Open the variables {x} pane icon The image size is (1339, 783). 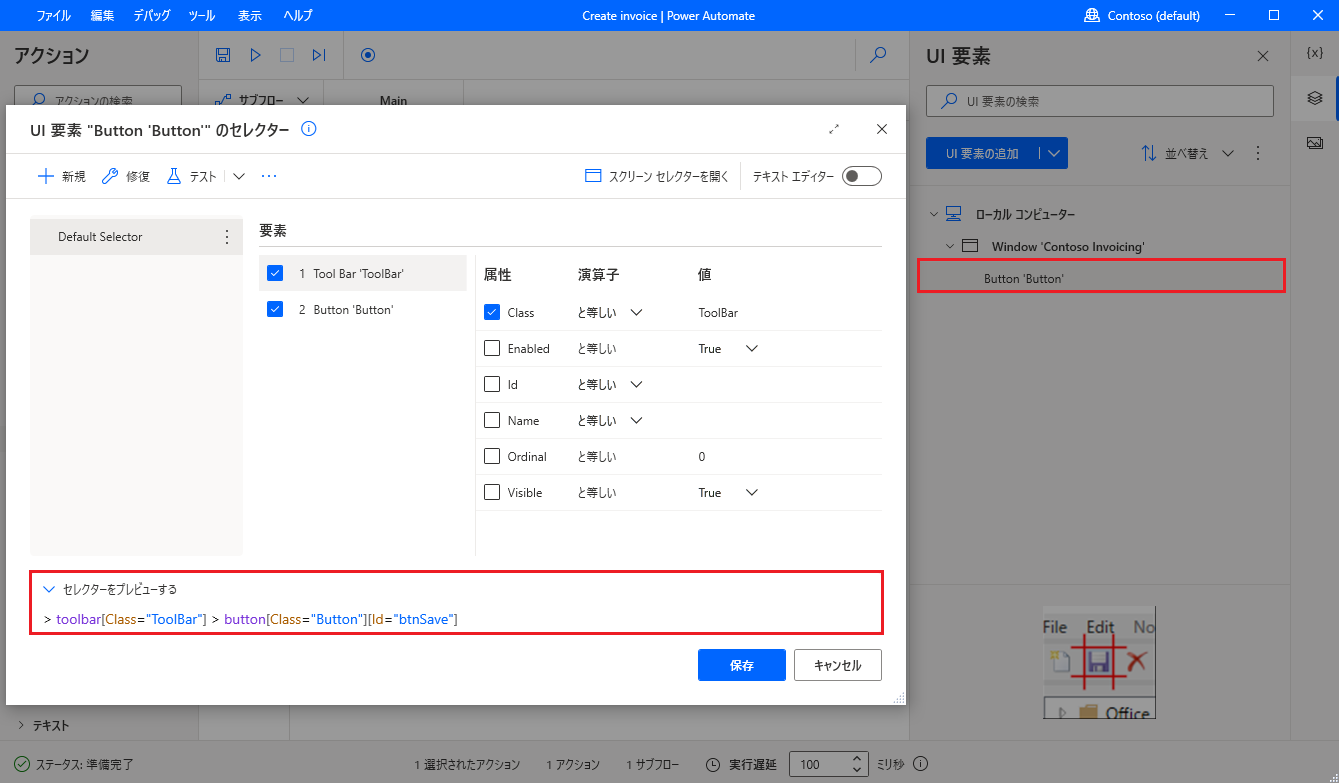pyautogui.click(x=1315, y=53)
